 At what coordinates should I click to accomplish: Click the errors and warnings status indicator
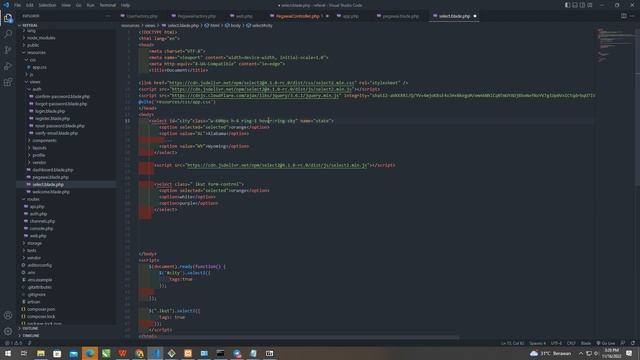pyautogui.click(x=13, y=343)
